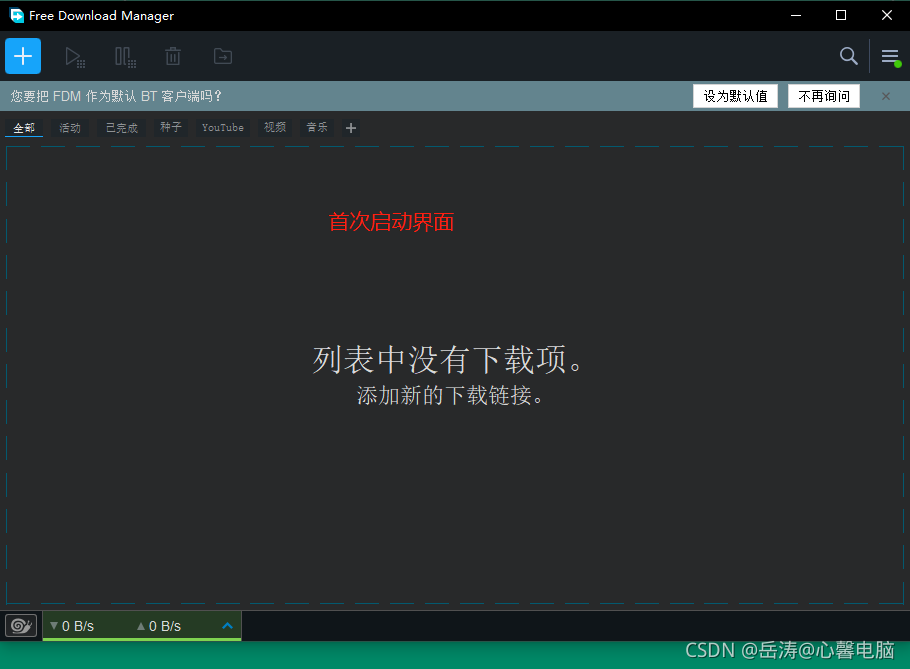Viewport: 910px width, 669px height.
Task: Enable FDM as default BT client
Action: 735,96
